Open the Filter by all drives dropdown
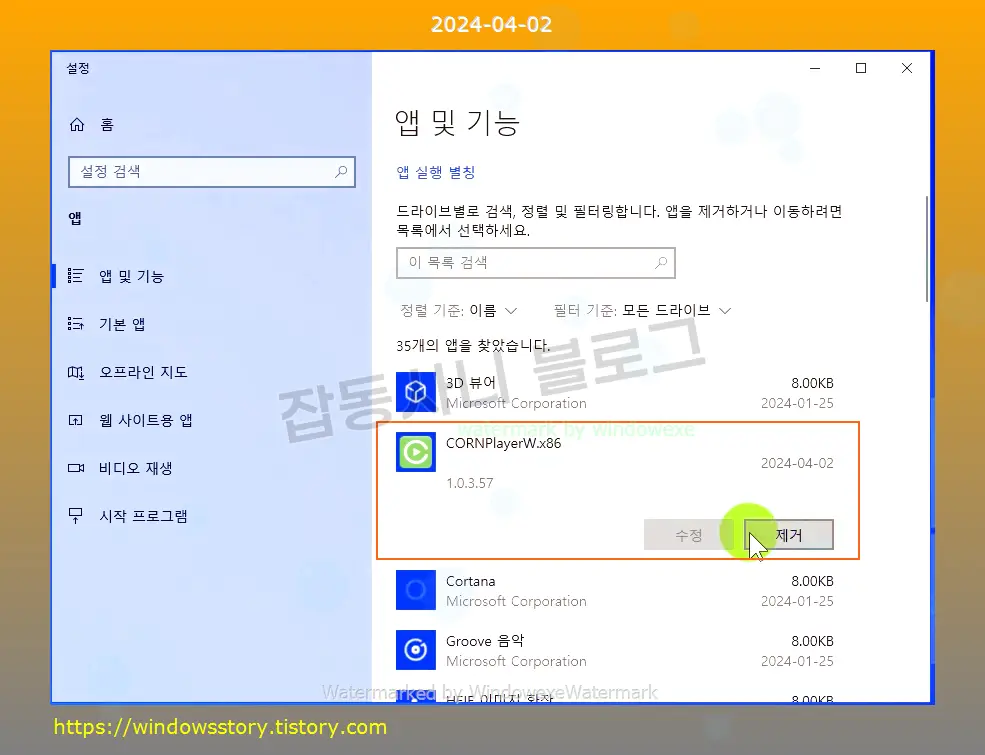 click(642, 310)
